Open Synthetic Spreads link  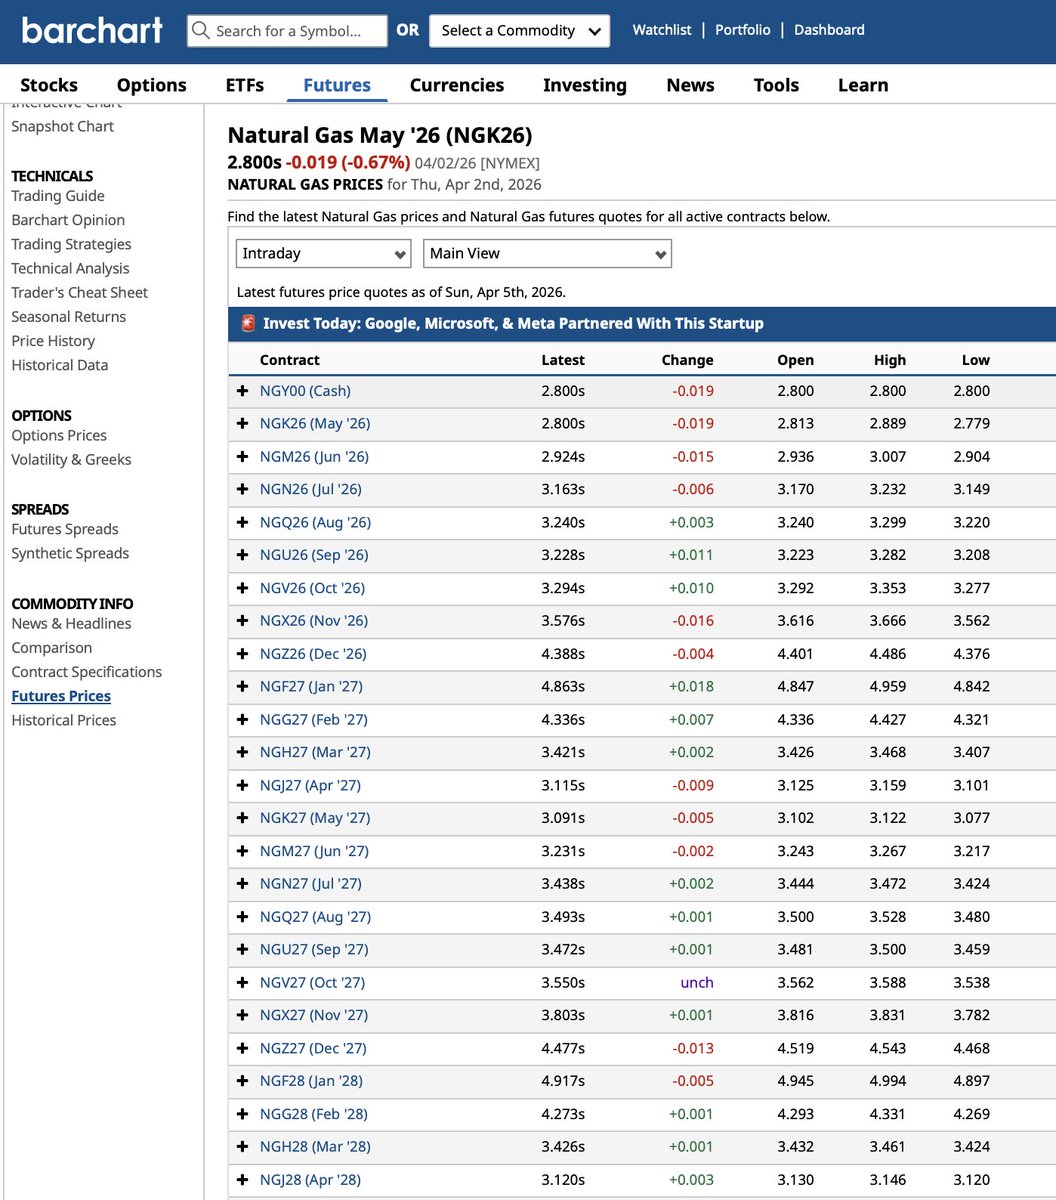point(70,553)
